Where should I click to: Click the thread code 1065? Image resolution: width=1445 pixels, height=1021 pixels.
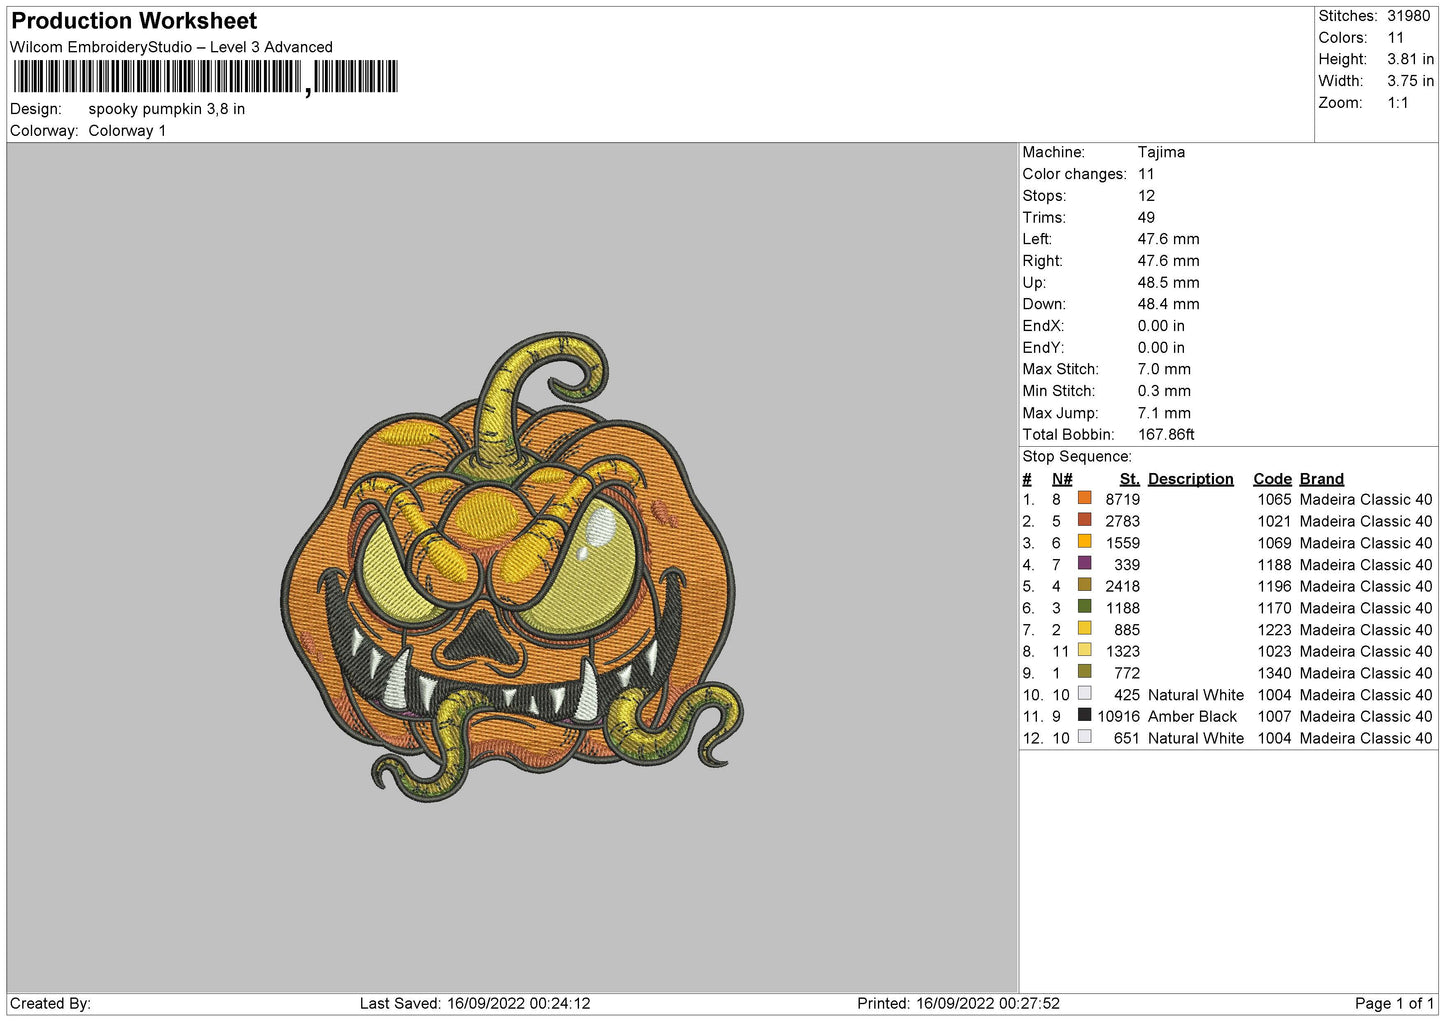pyautogui.click(x=1275, y=500)
